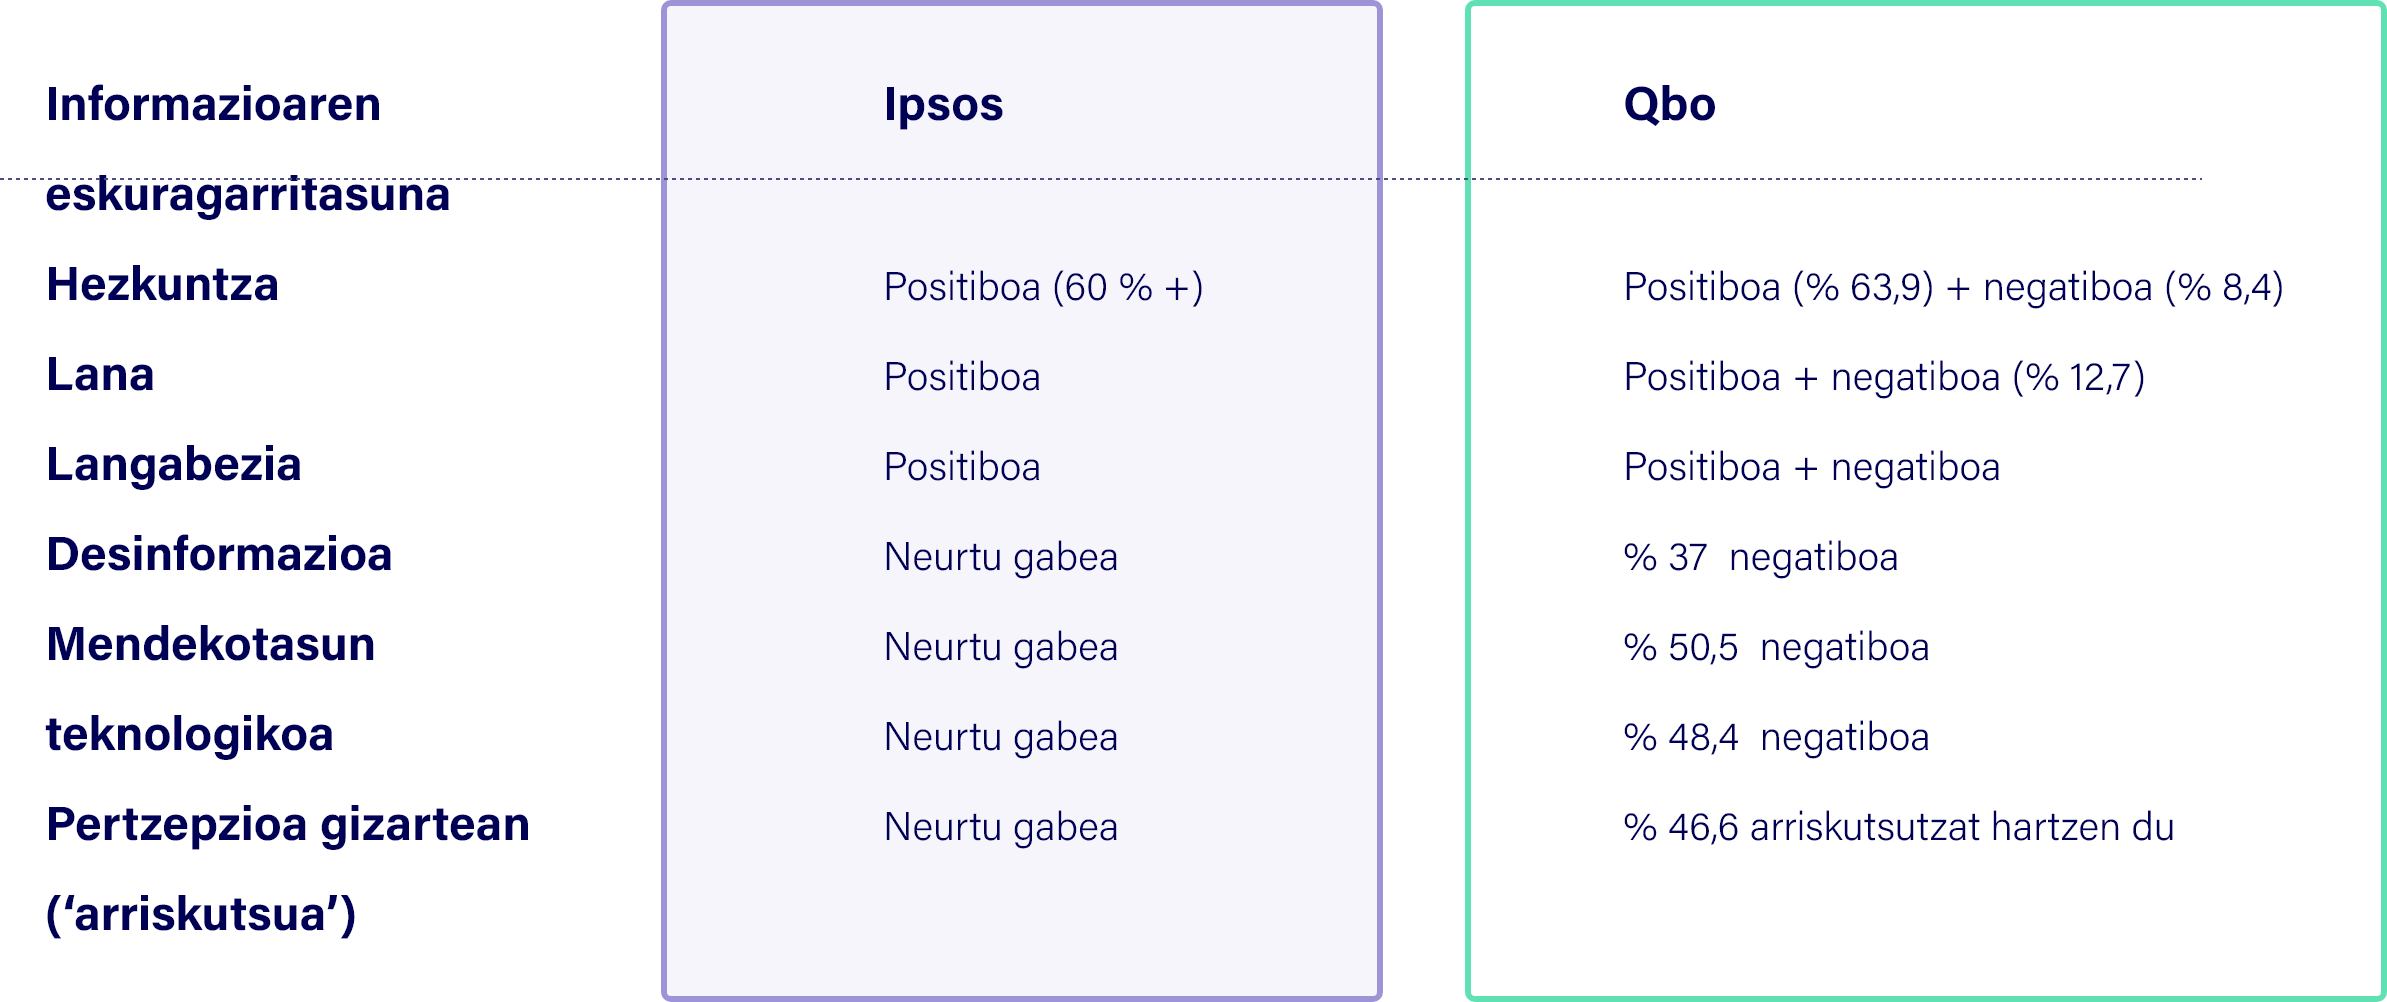Click the Hezkuntza row label
The width and height of the screenshot is (2387, 1002).
tap(163, 286)
